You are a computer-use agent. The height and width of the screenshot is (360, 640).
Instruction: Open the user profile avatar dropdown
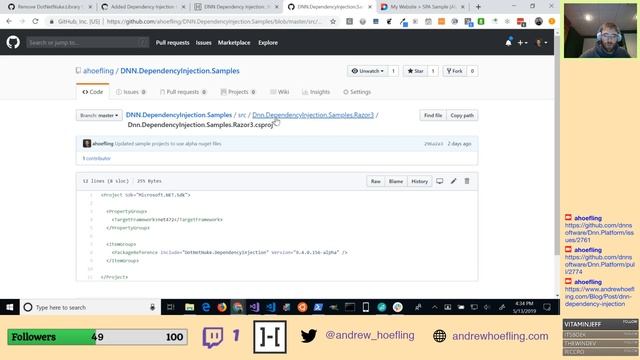coord(541,42)
